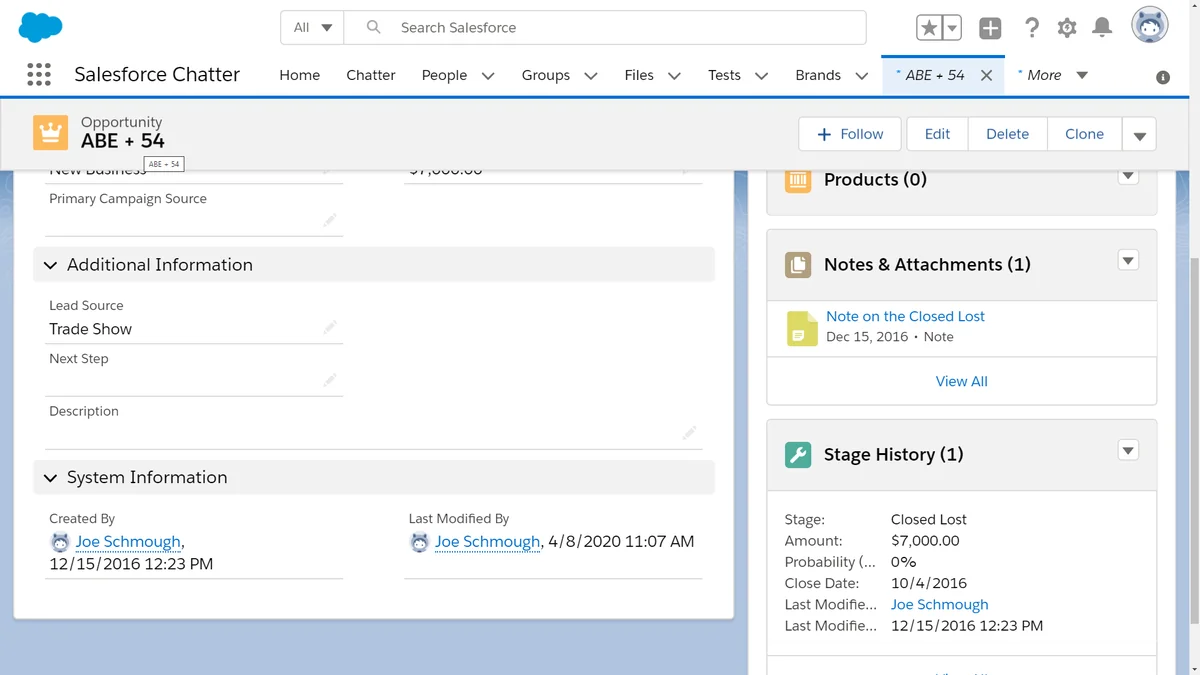This screenshot has width=1200, height=675.
Task: Open the Brands tab dropdown arrow
Action: 861,76
